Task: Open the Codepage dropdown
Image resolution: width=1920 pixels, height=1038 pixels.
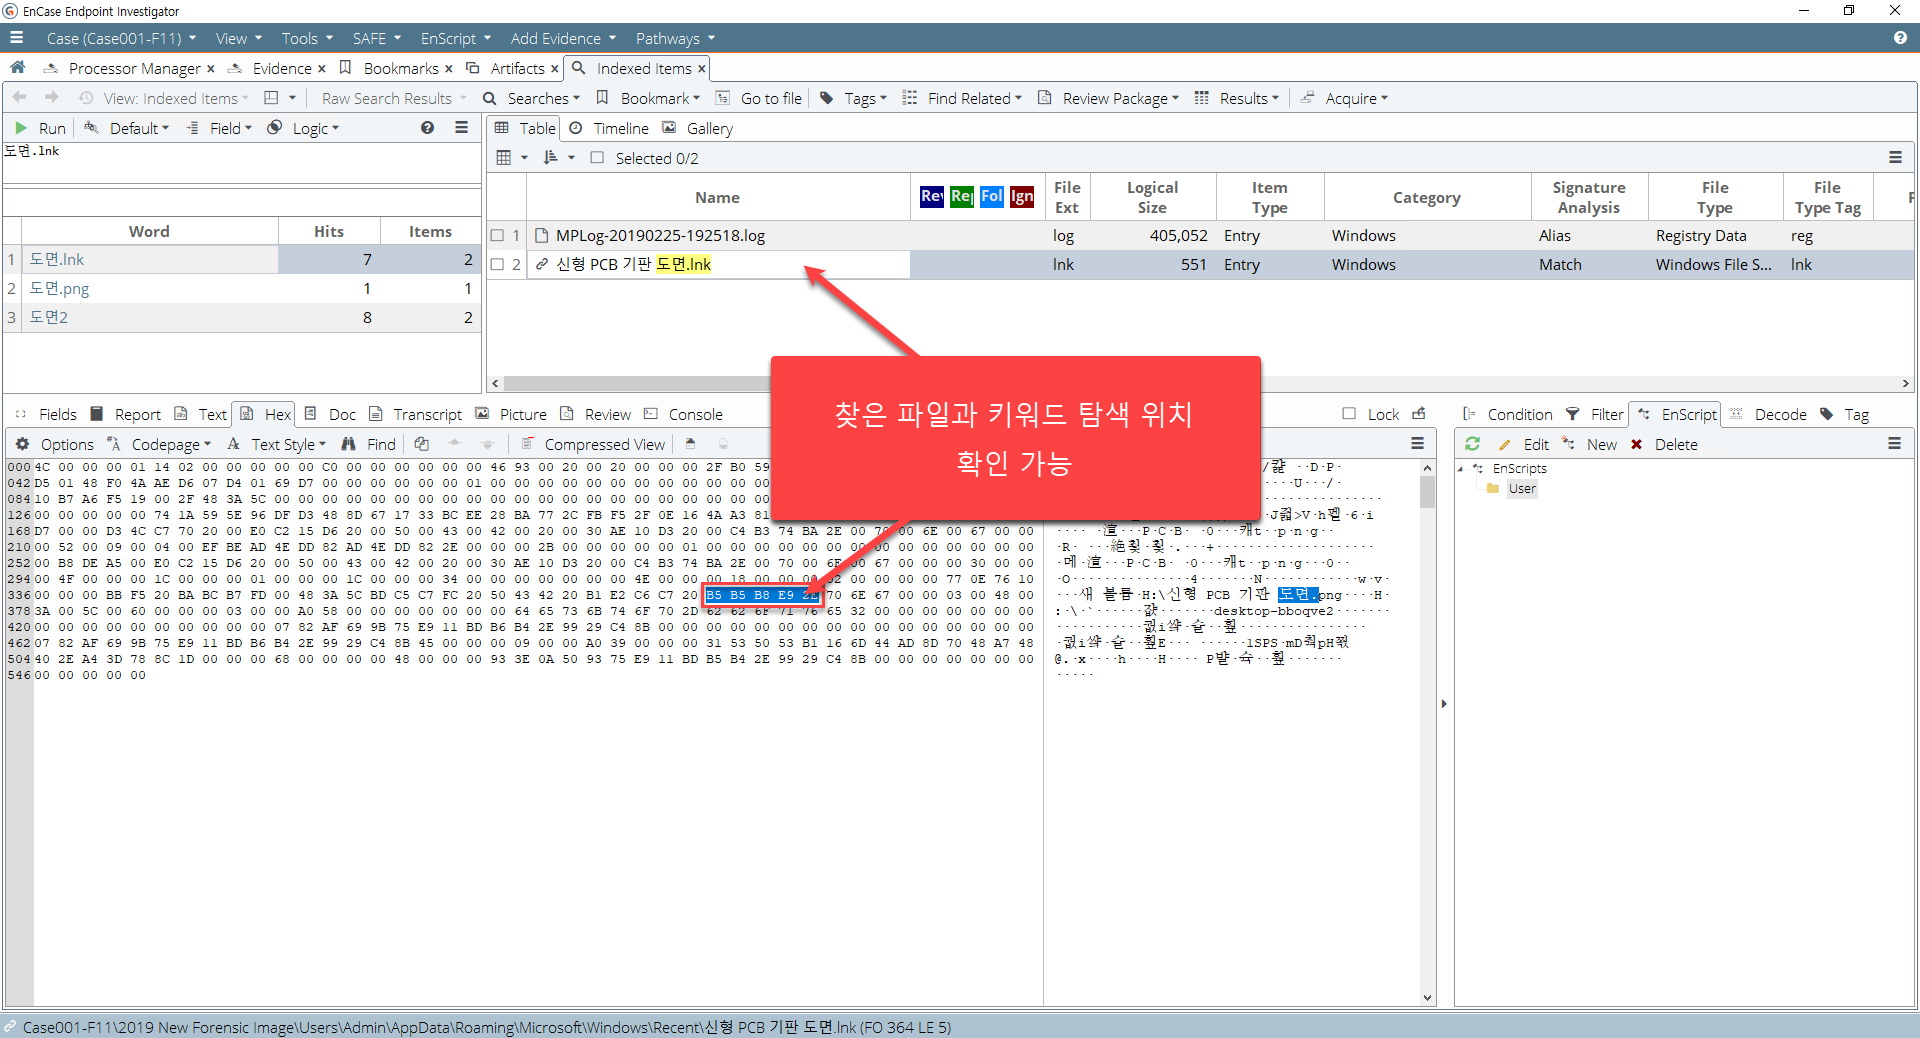Action: point(159,444)
